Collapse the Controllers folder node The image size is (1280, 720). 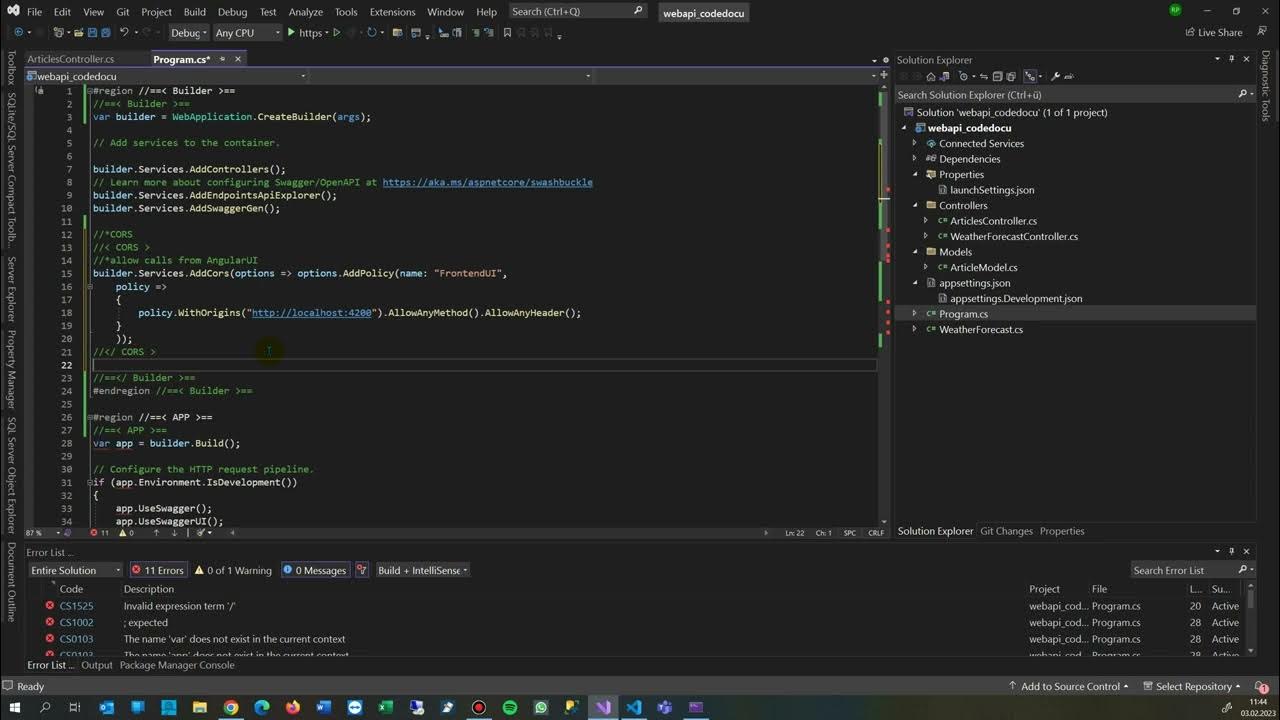pyautogui.click(x=914, y=205)
